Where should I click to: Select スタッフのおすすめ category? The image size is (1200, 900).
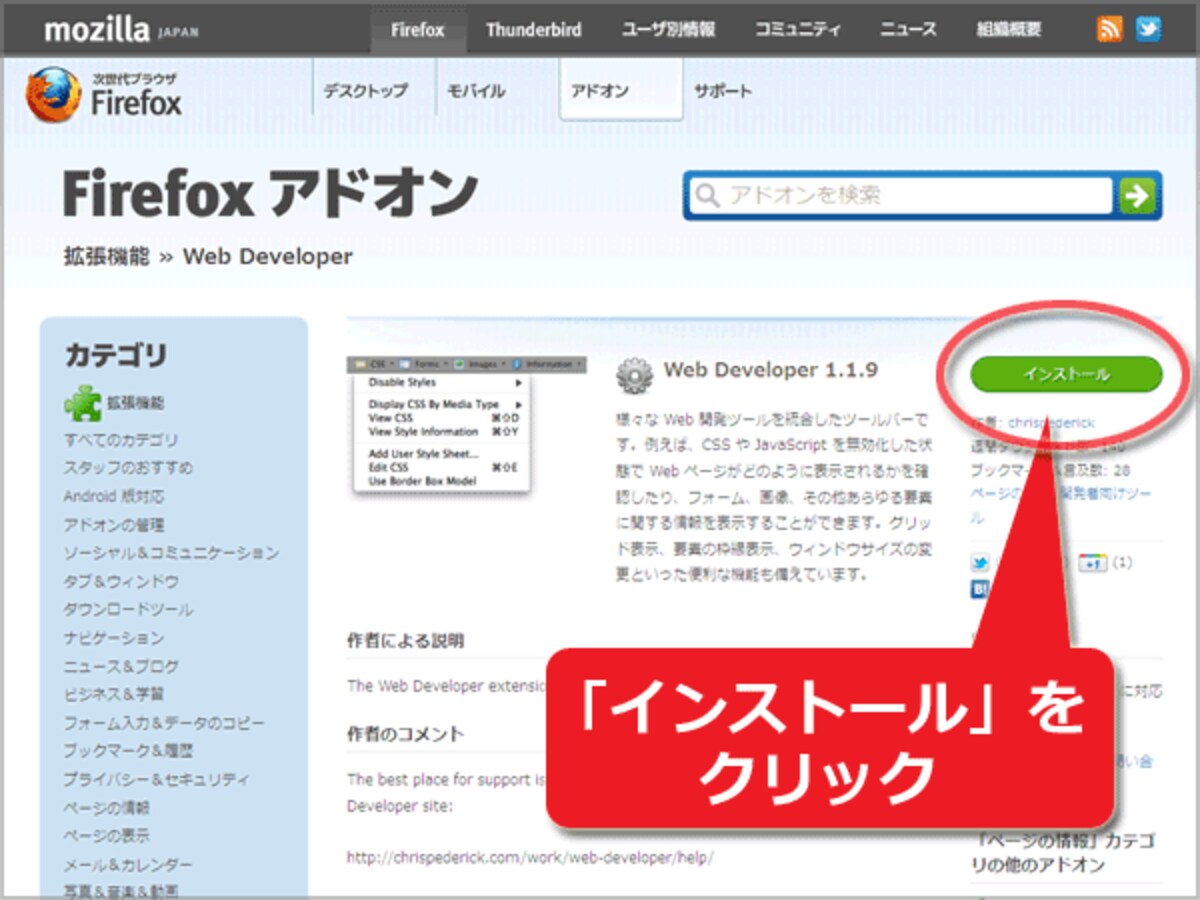(x=128, y=468)
